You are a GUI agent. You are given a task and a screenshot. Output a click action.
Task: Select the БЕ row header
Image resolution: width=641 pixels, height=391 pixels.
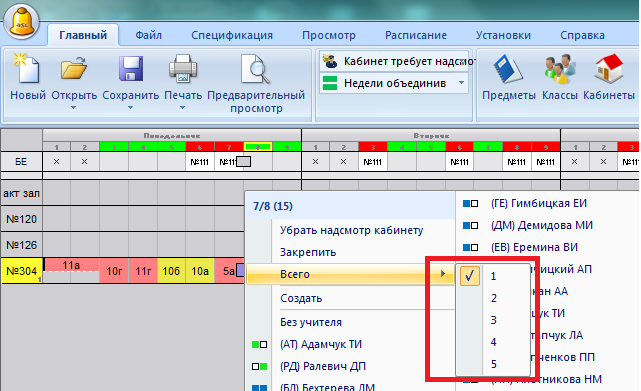pos(21,162)
